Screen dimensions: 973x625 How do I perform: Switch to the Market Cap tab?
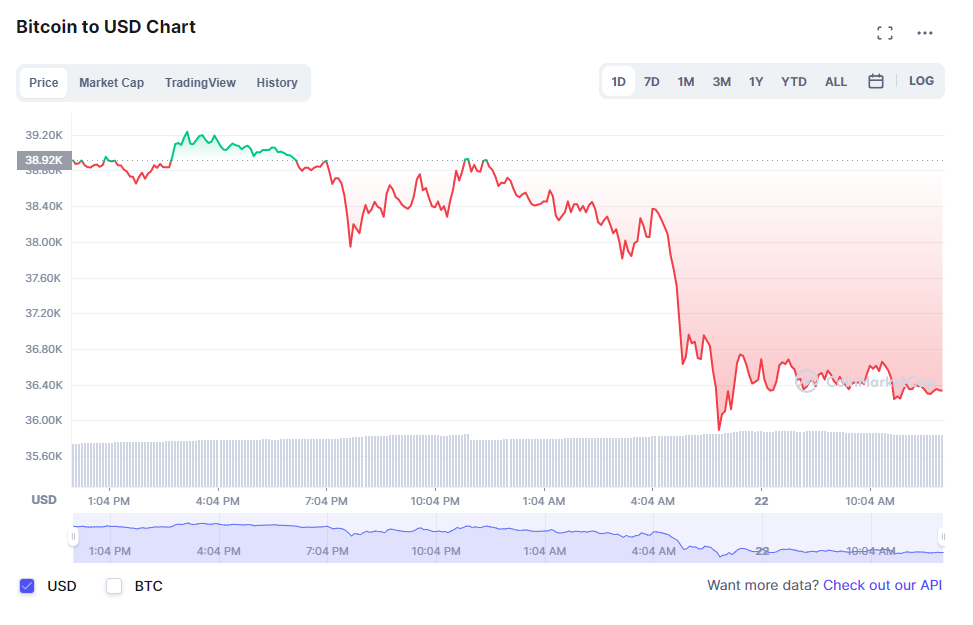point(111,83)
